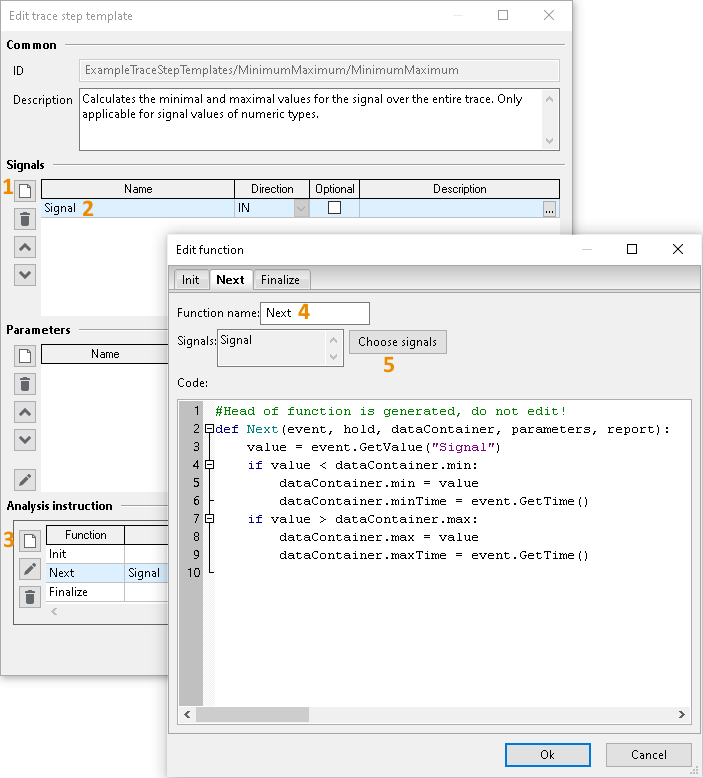703x778 pixels.
Task: Place cursor on 'dataContainer.maxTime' code line
Action: point(434,555)
